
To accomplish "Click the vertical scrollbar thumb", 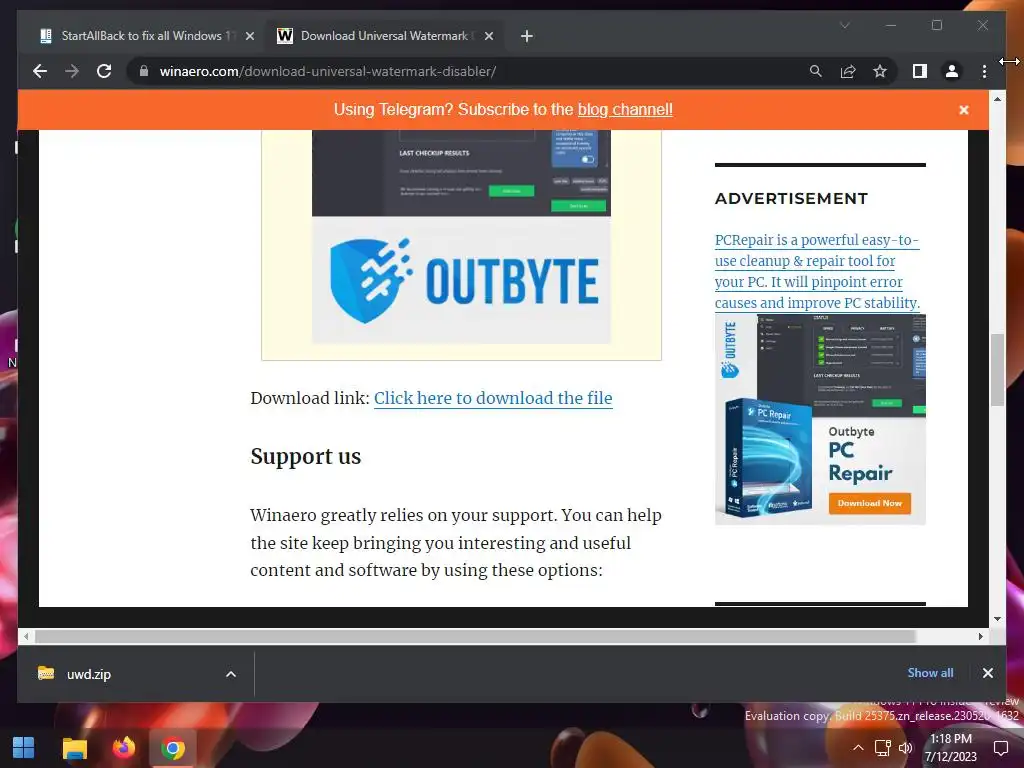I will point(997,369).
